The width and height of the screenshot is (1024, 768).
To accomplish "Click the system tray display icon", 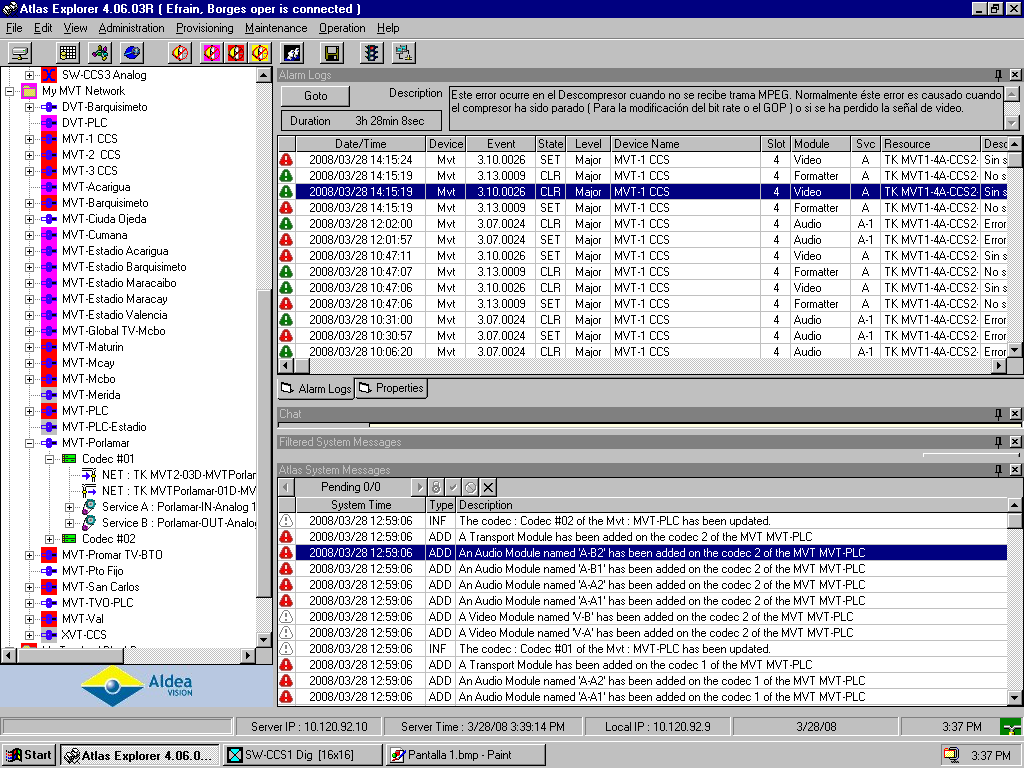I will (952, 756).
